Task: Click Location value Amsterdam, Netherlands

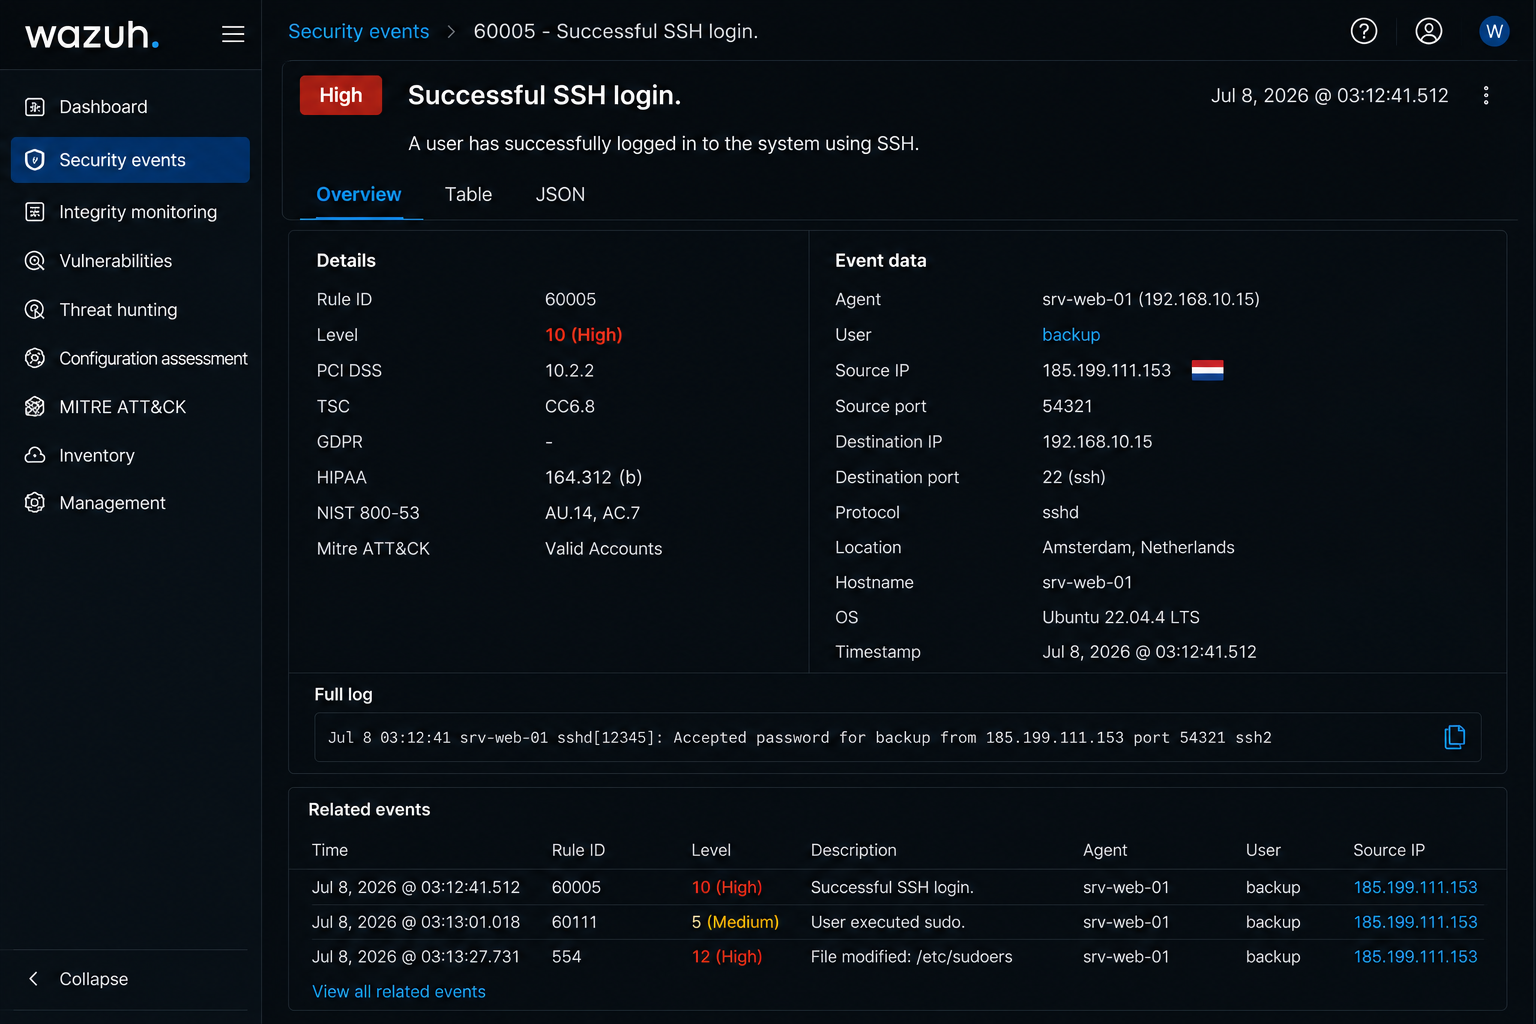Action: pos(1138,547)
